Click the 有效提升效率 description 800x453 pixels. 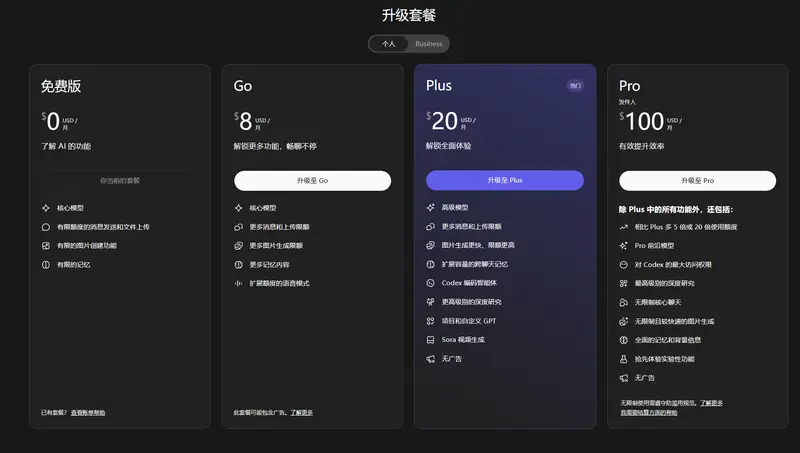(x=641, y=146)
